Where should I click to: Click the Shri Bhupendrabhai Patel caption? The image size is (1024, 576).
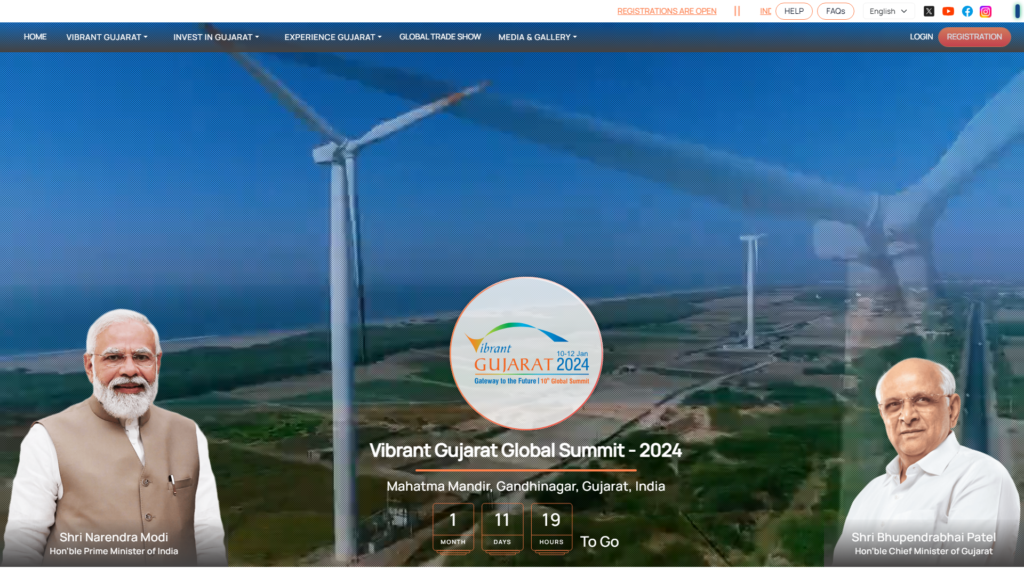coord(923,537)
